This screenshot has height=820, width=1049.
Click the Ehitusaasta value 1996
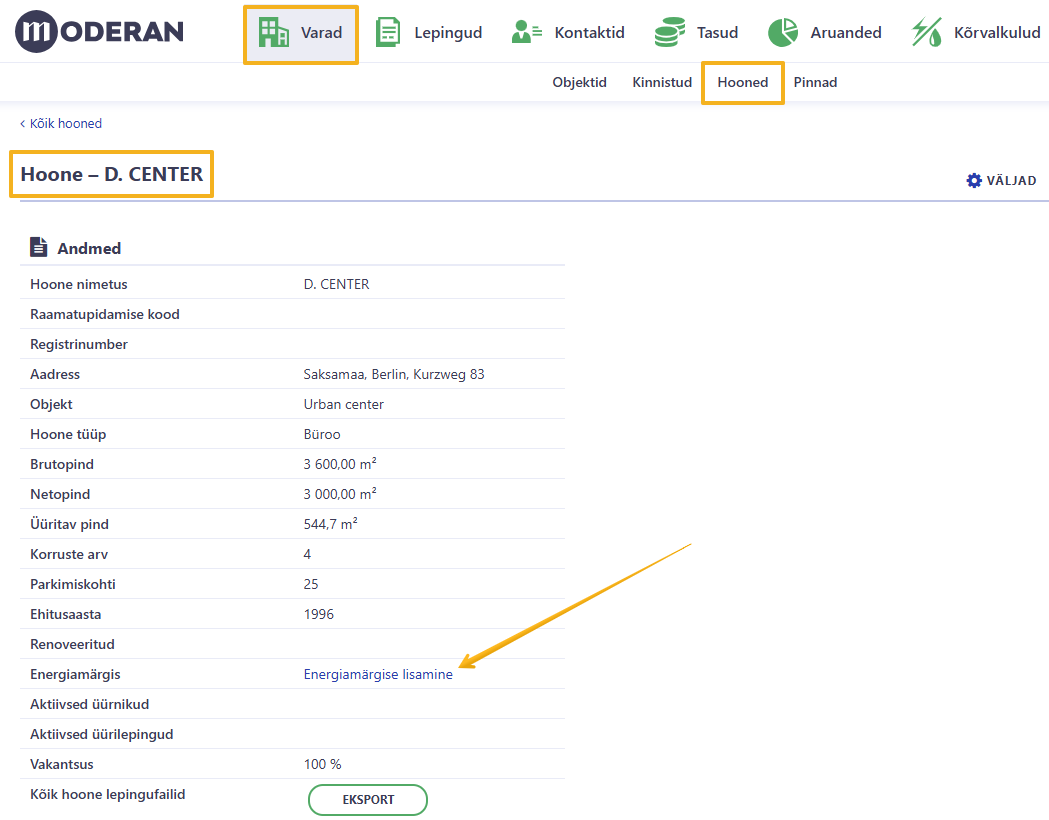(x=318, y=615)
